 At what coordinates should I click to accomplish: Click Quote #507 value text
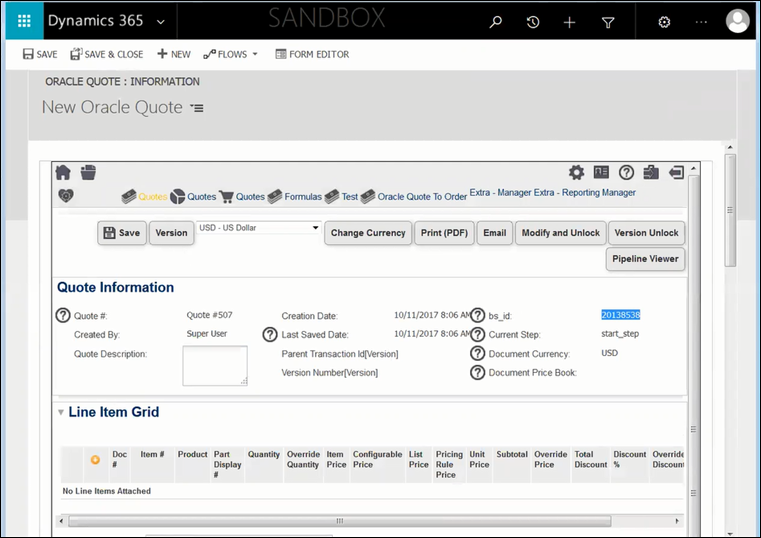click(209, 315)
